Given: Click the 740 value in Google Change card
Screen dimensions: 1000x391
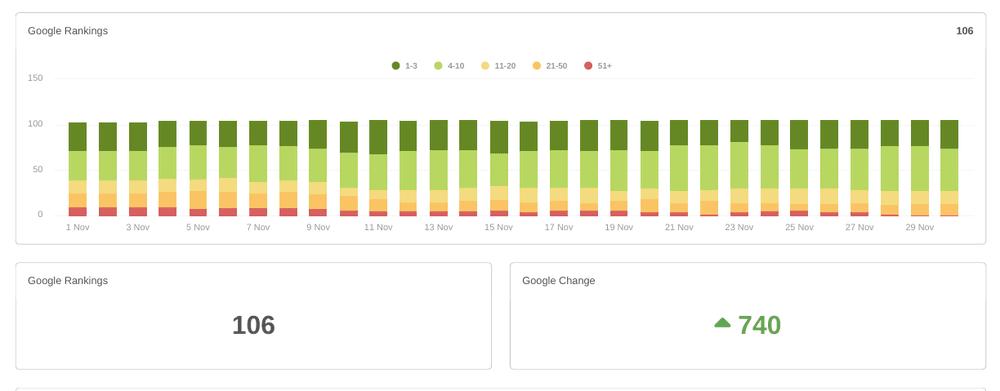Looking at the screenshot, I should [x=760, y=325].
